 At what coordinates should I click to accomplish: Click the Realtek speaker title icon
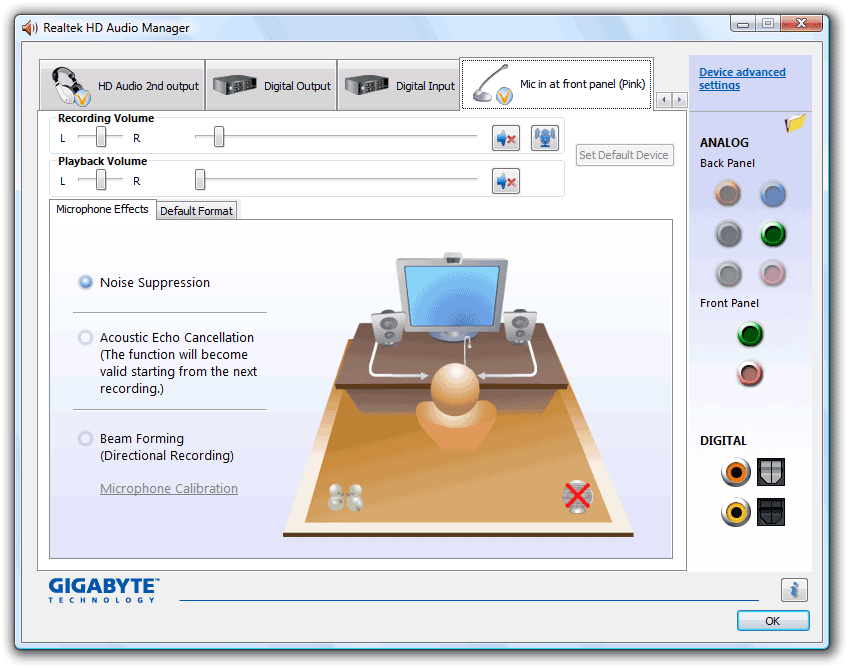30,28
